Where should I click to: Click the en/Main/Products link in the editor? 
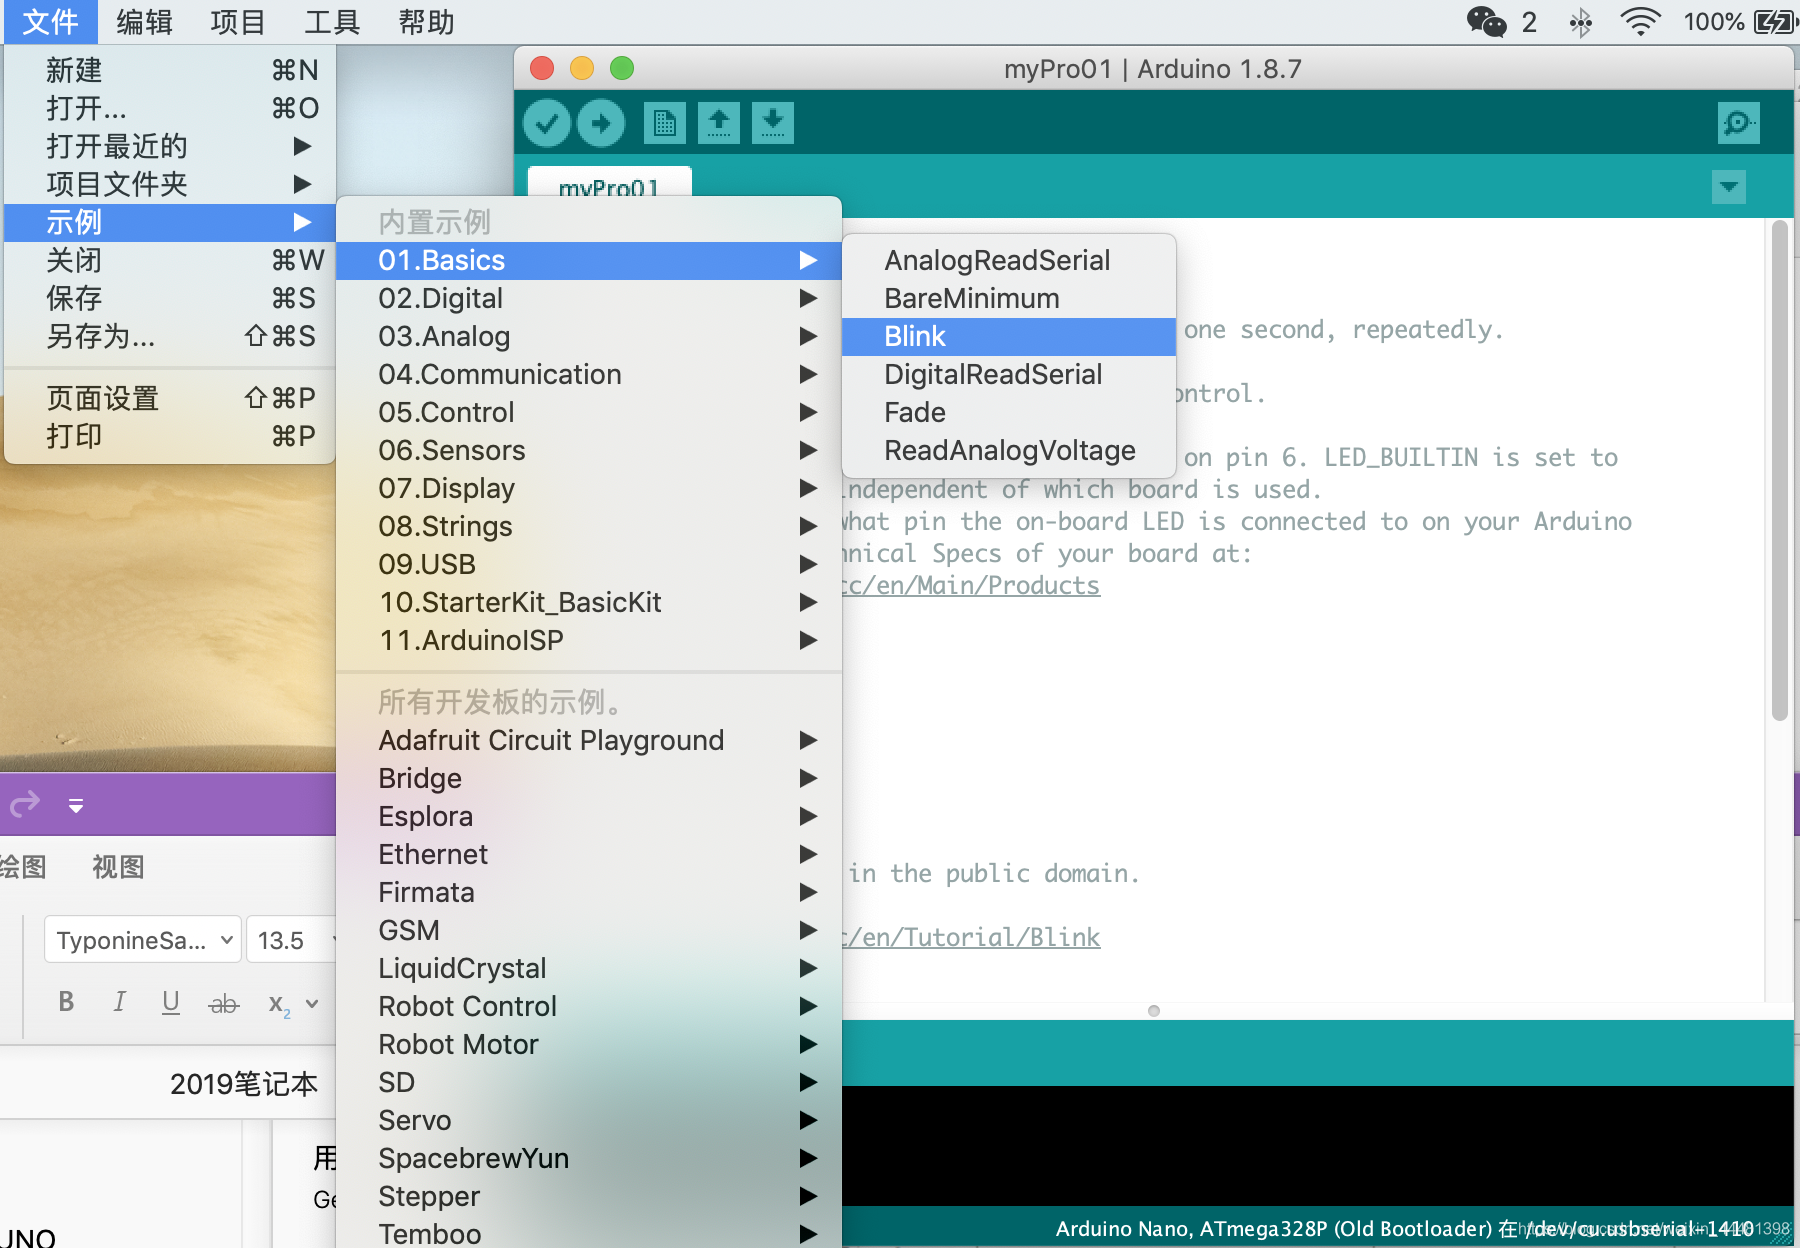click(x=971, y=585)
